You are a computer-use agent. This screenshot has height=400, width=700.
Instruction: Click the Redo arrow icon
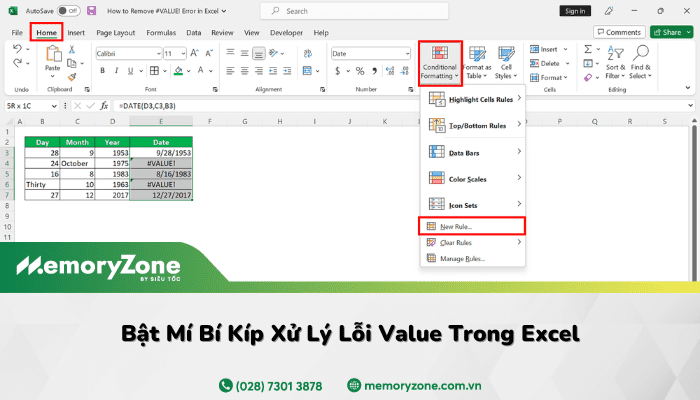17,63
